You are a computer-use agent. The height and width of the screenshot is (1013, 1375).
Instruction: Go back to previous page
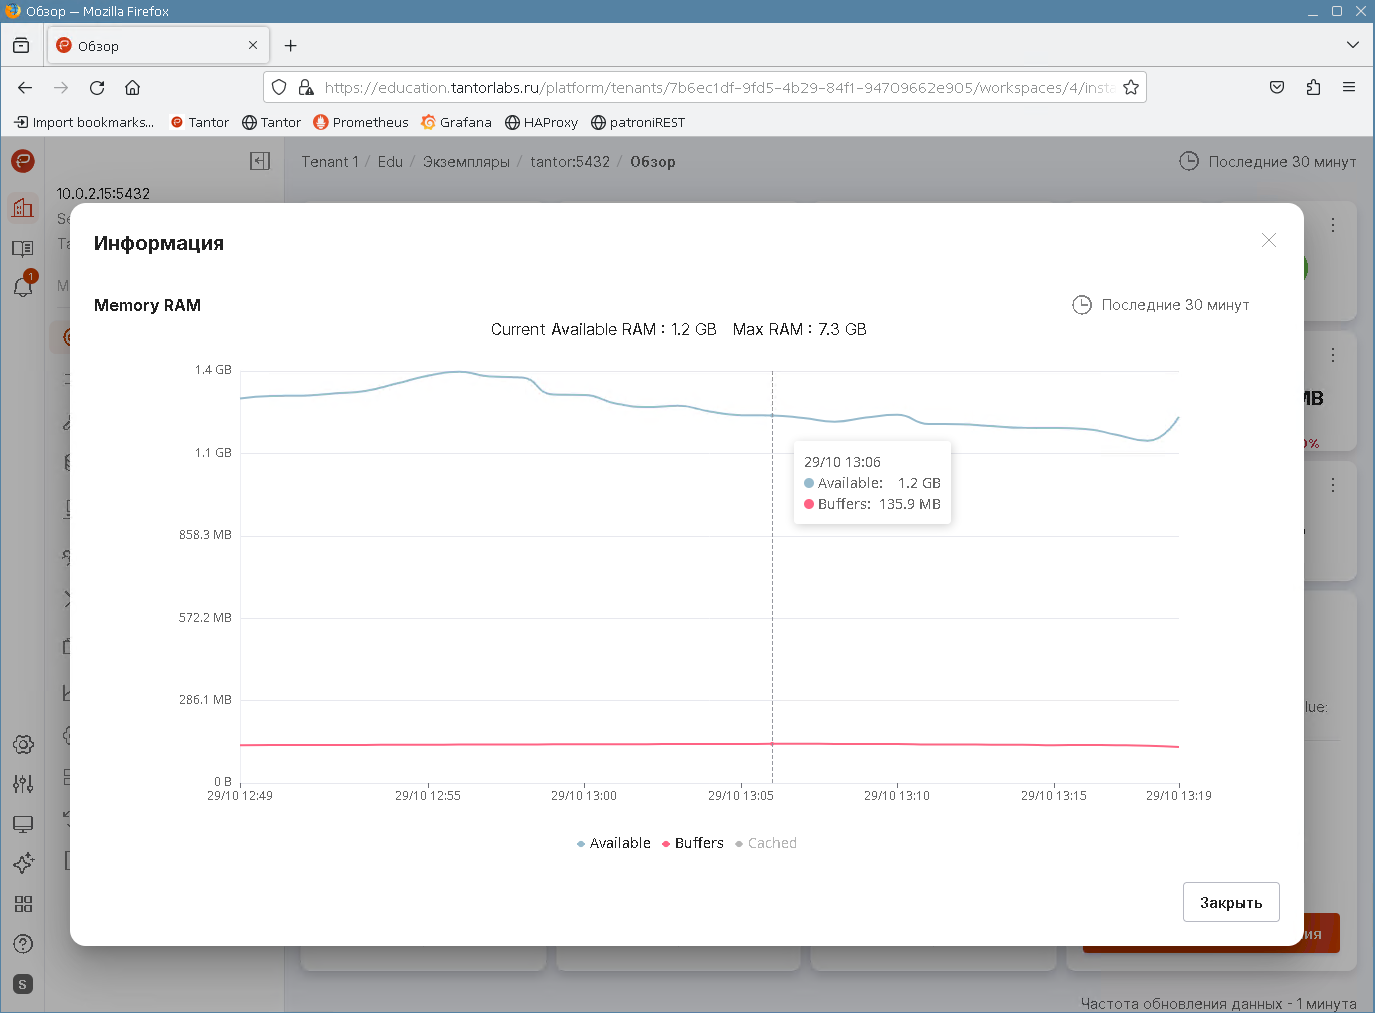click(25, 88)
